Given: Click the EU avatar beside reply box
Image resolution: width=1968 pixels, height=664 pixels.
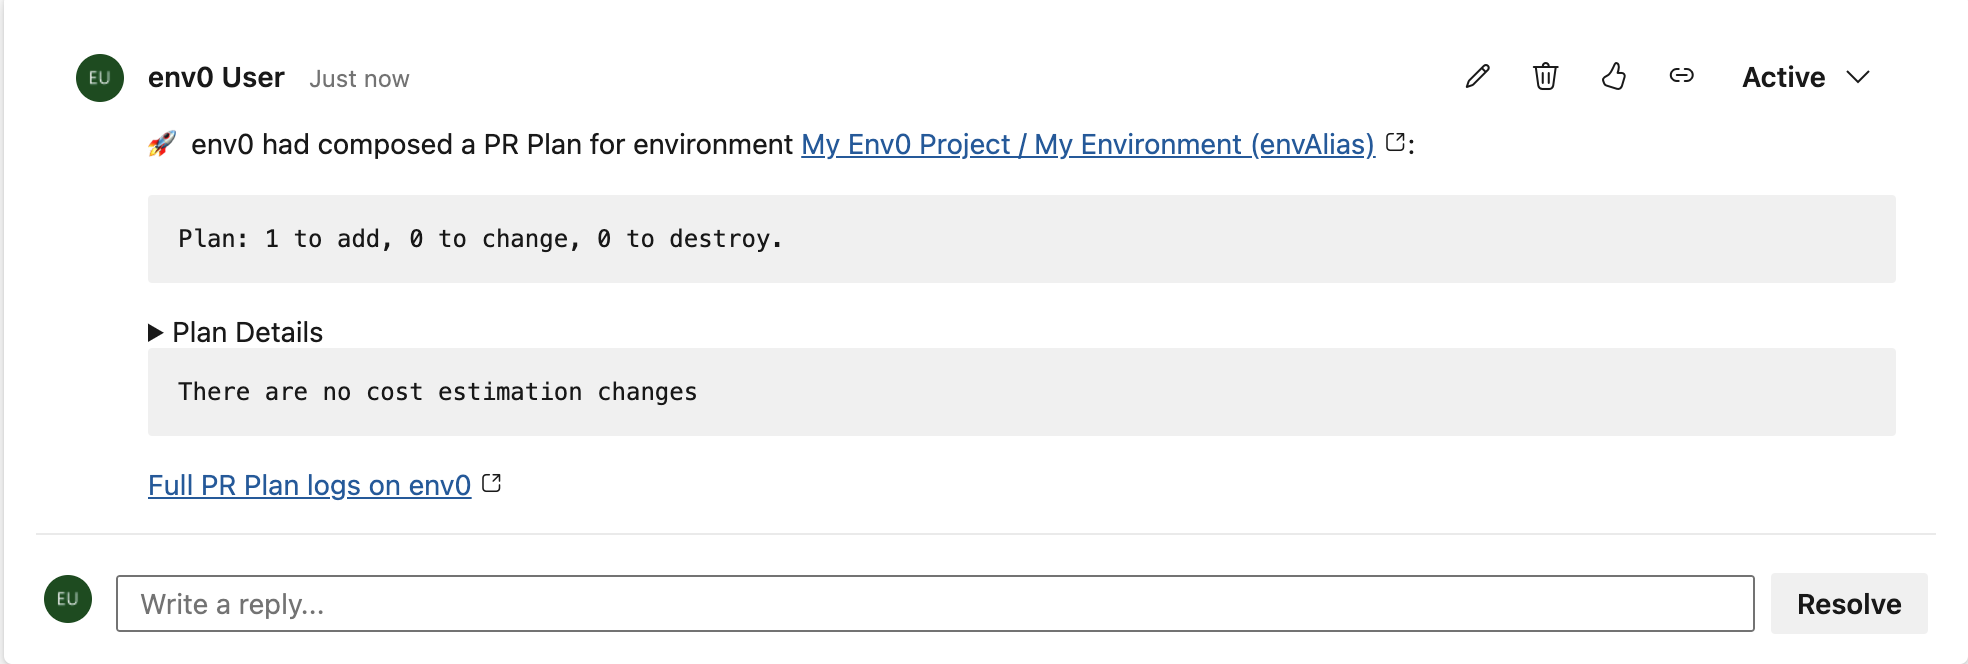Looking at the screenshot, I should point(68,599).
